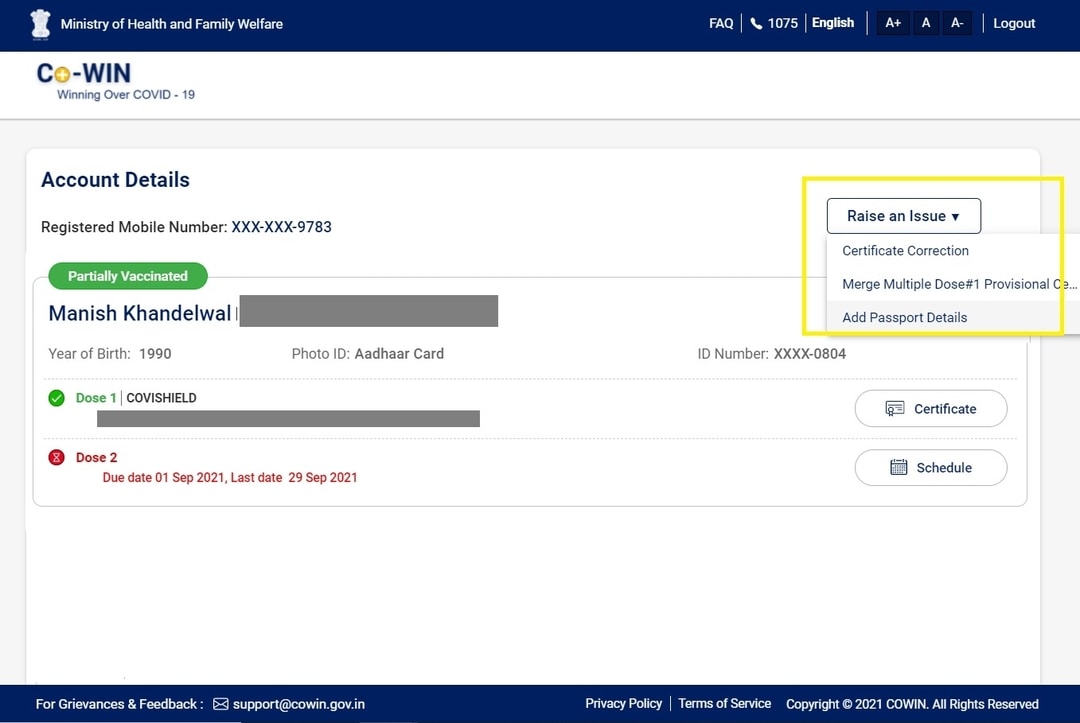The width and height of the screenshot is (1080, 723).
Task: Open the Privacy Policy link
Action: (623, 703)
